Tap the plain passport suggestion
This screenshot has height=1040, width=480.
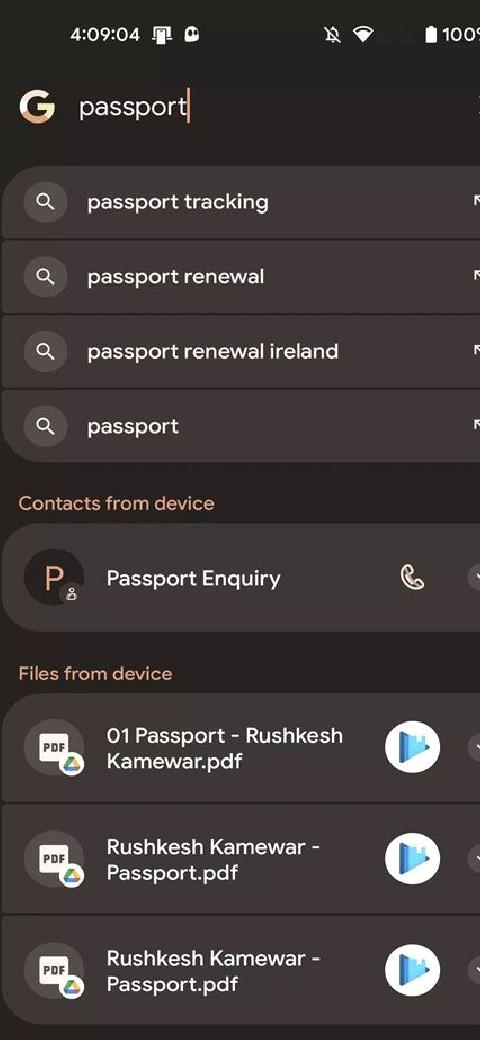coord(240,426)
